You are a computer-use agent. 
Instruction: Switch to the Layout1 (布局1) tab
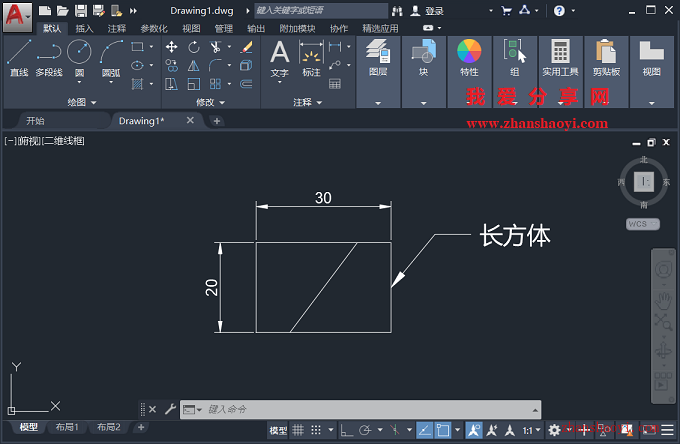[67, 427]
